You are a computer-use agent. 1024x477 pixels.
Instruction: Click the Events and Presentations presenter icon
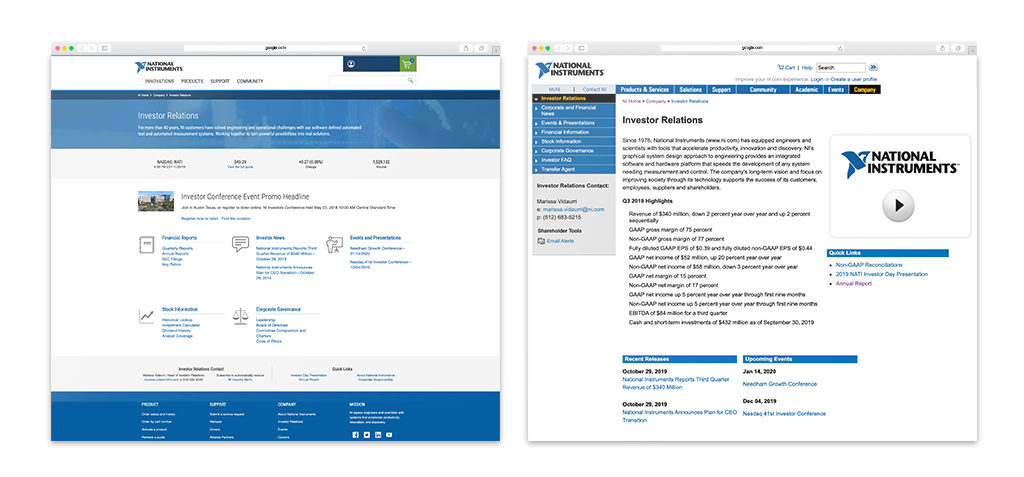click(334, 244)
